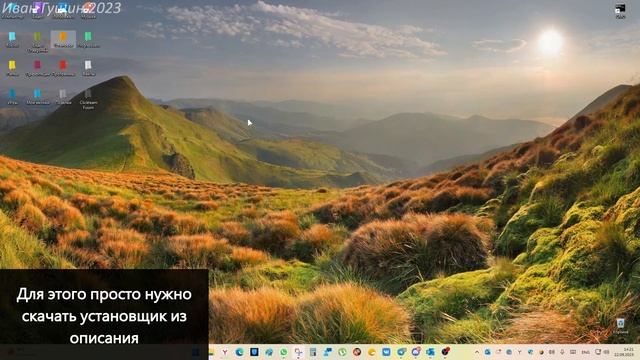640x360 pixels.
Task: Open the red and black icon at taskbar end
Action: pyautogui.click(x=445, y=351)
